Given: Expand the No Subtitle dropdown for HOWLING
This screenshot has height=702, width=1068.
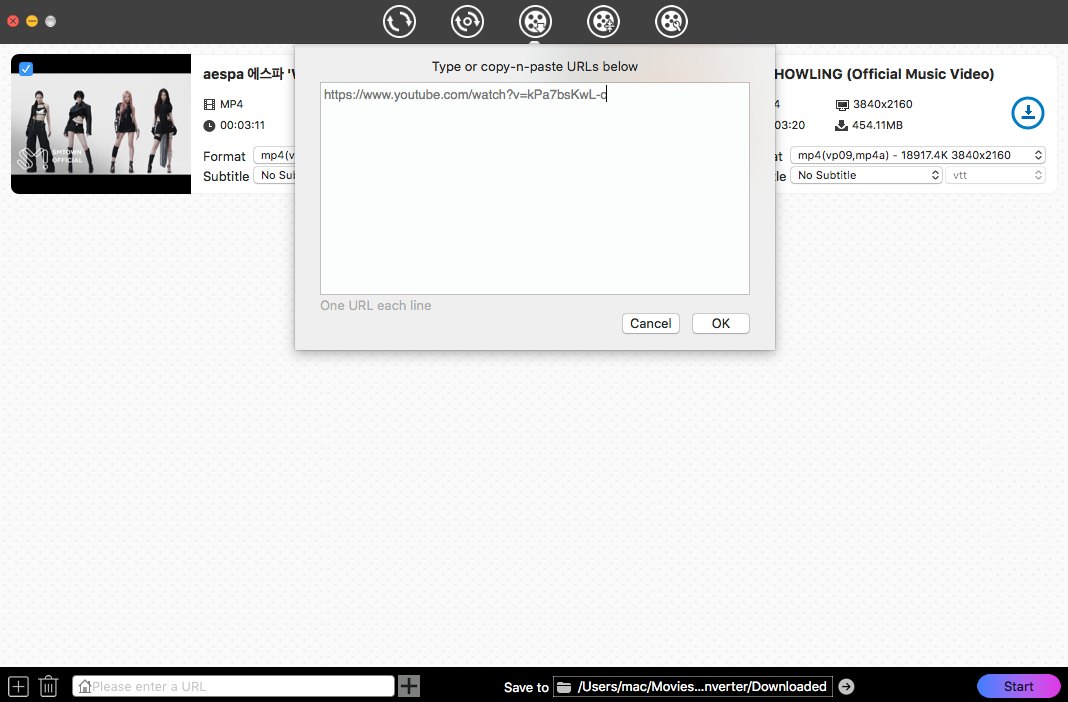Looking at the screenshot, I should 866,175.
